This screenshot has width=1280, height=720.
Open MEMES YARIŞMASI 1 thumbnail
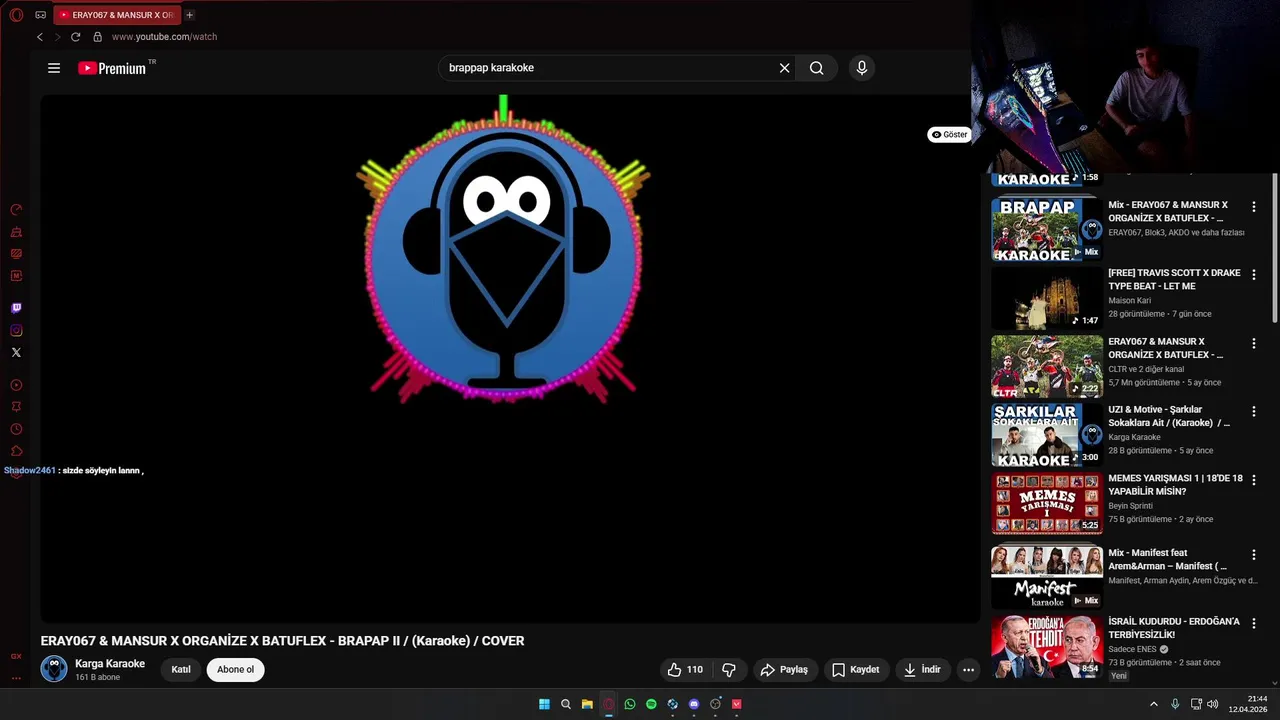(x=1047, y=503)
